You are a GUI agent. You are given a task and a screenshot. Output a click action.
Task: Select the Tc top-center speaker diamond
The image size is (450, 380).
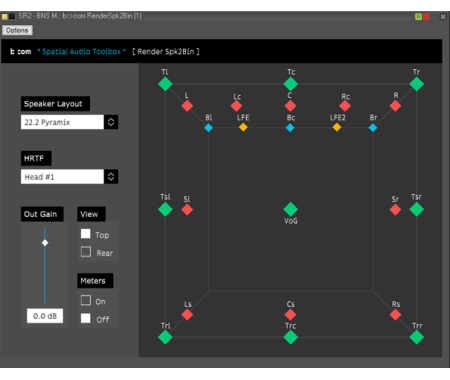[290, 84]
